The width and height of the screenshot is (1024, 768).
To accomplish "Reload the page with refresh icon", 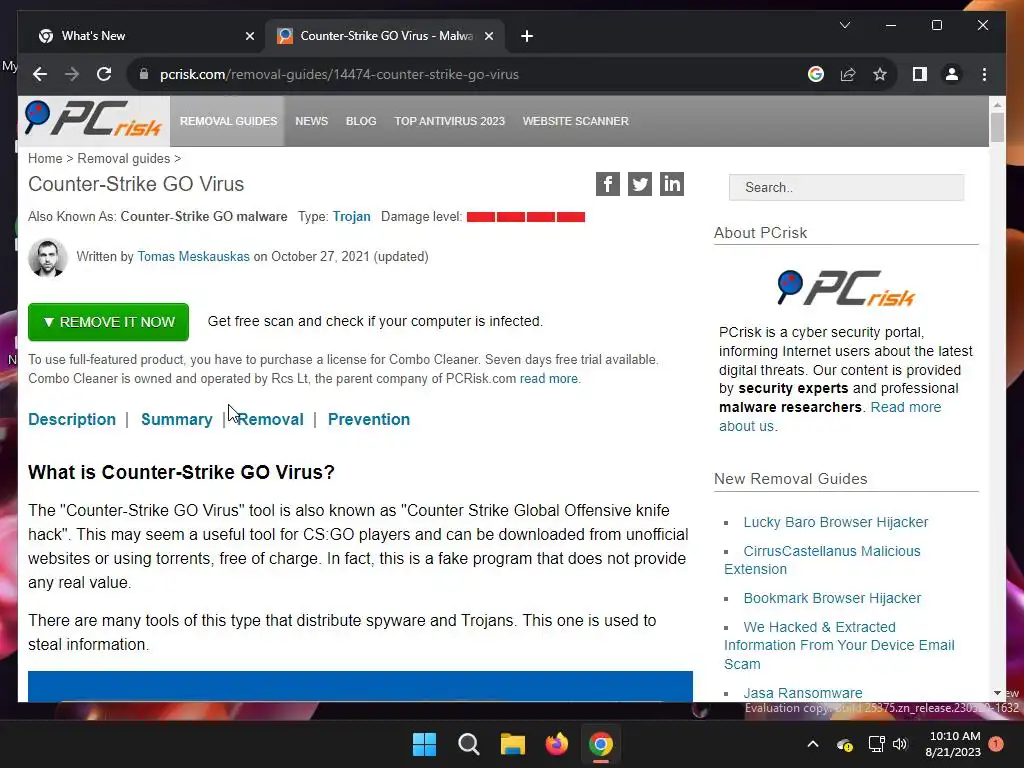I will (104, 74).
